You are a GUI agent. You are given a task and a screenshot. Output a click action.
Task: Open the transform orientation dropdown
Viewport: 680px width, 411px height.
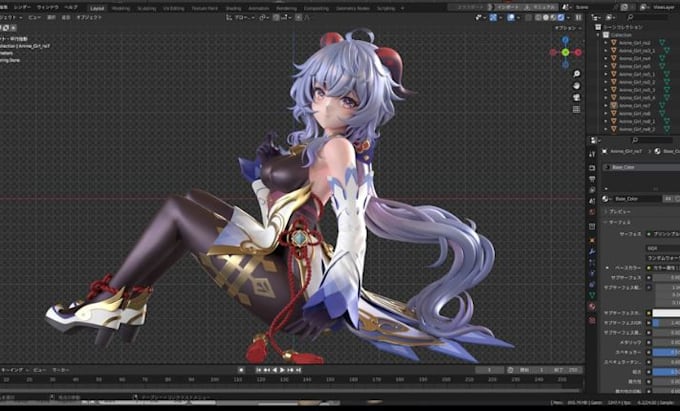[240, 17]
